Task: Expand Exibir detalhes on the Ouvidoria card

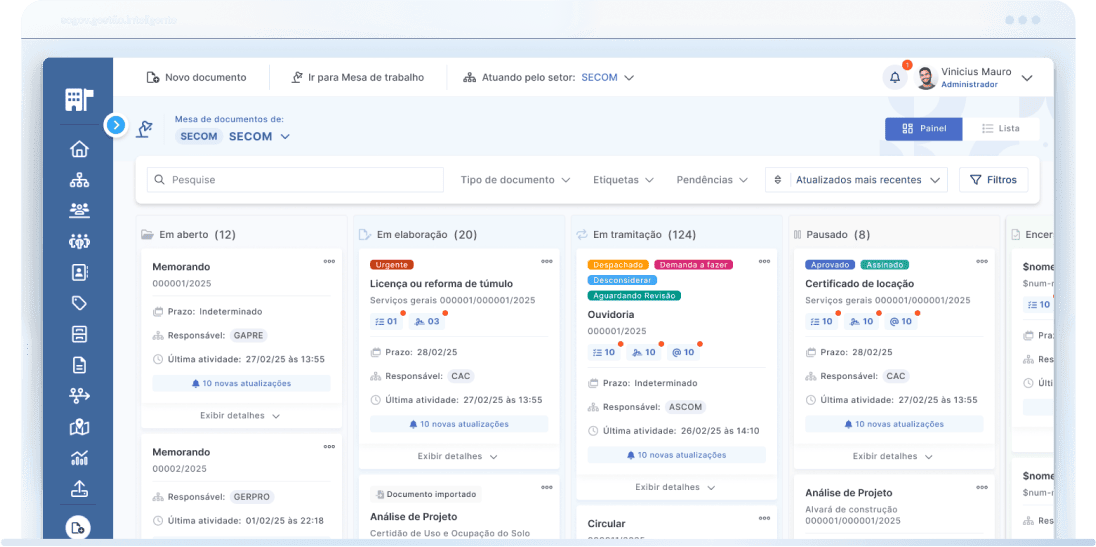Action: tap(676, 487)
